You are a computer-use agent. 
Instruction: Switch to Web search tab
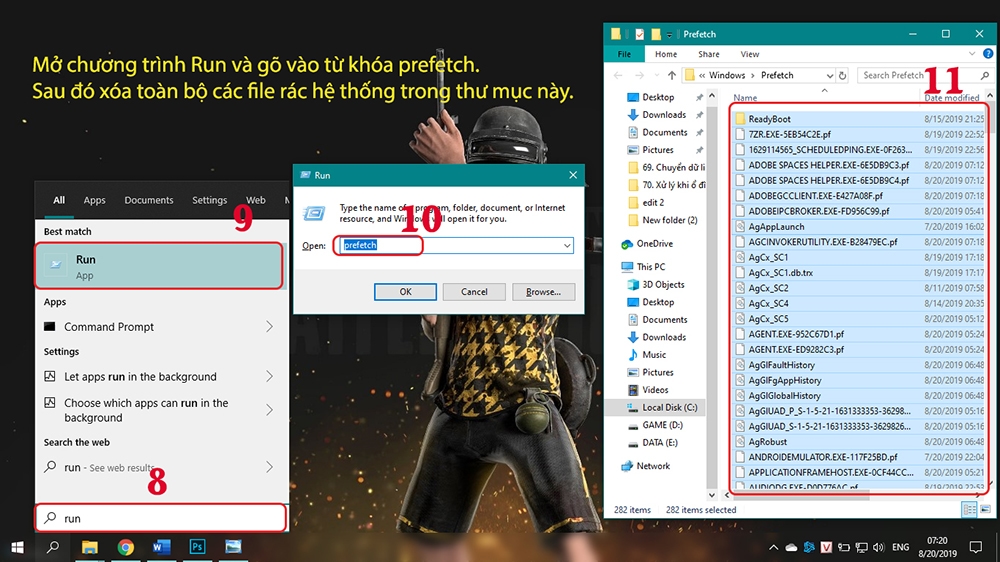256,200
